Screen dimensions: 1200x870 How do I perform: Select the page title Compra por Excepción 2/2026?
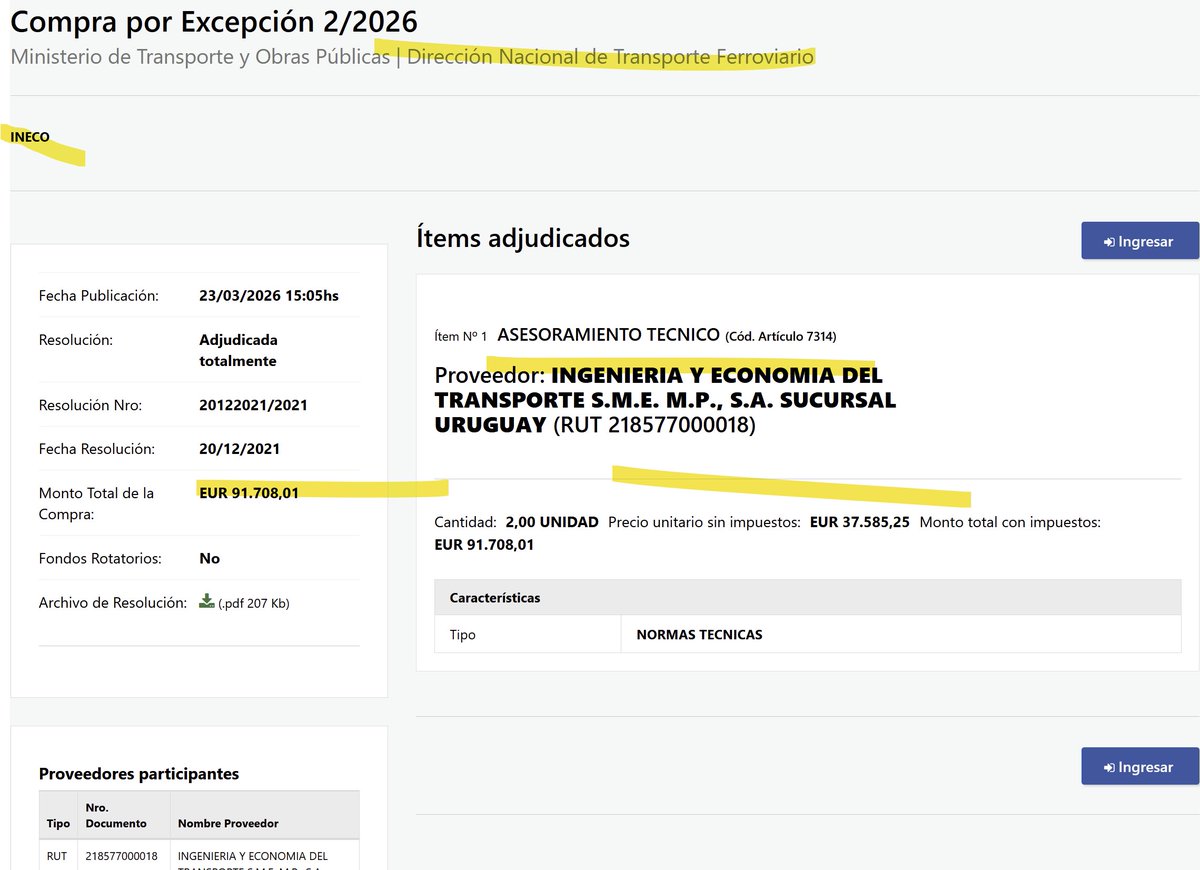click(x=214, y=20)
